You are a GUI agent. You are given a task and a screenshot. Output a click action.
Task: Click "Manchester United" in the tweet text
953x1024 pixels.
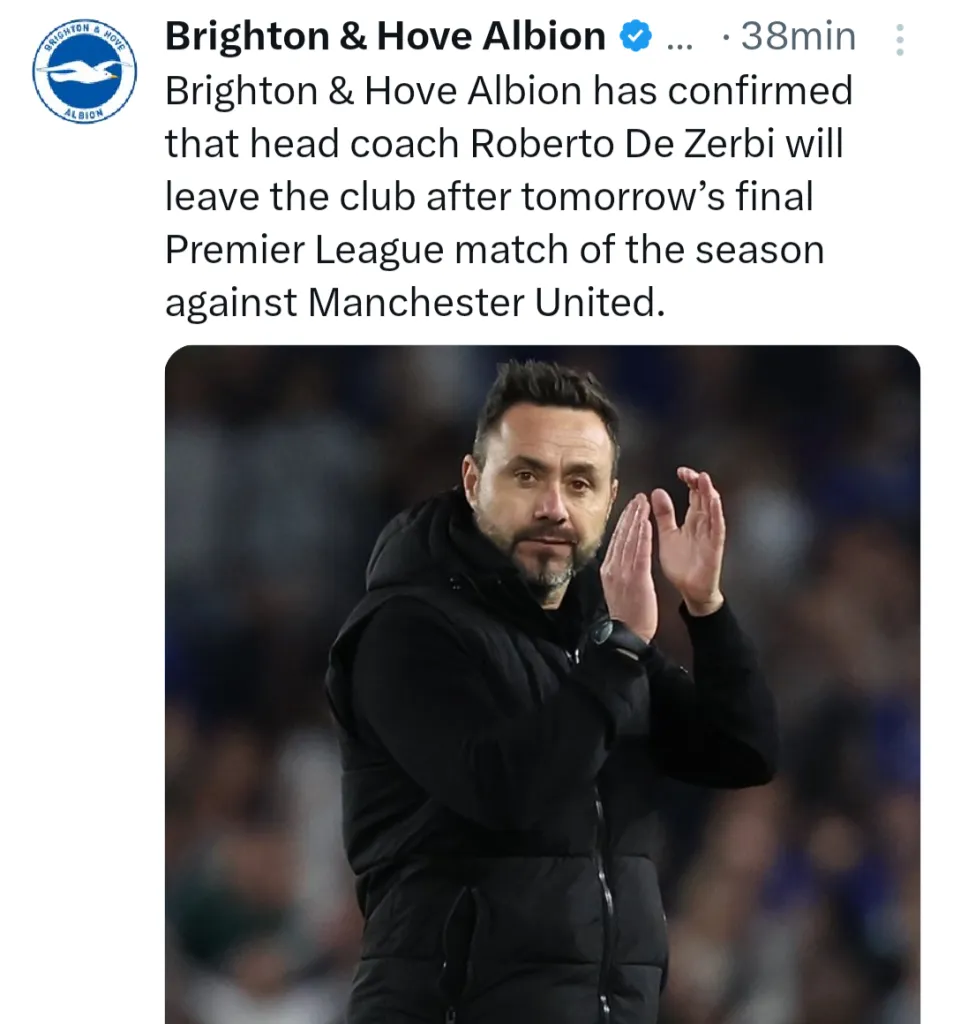tap(484, 302)
